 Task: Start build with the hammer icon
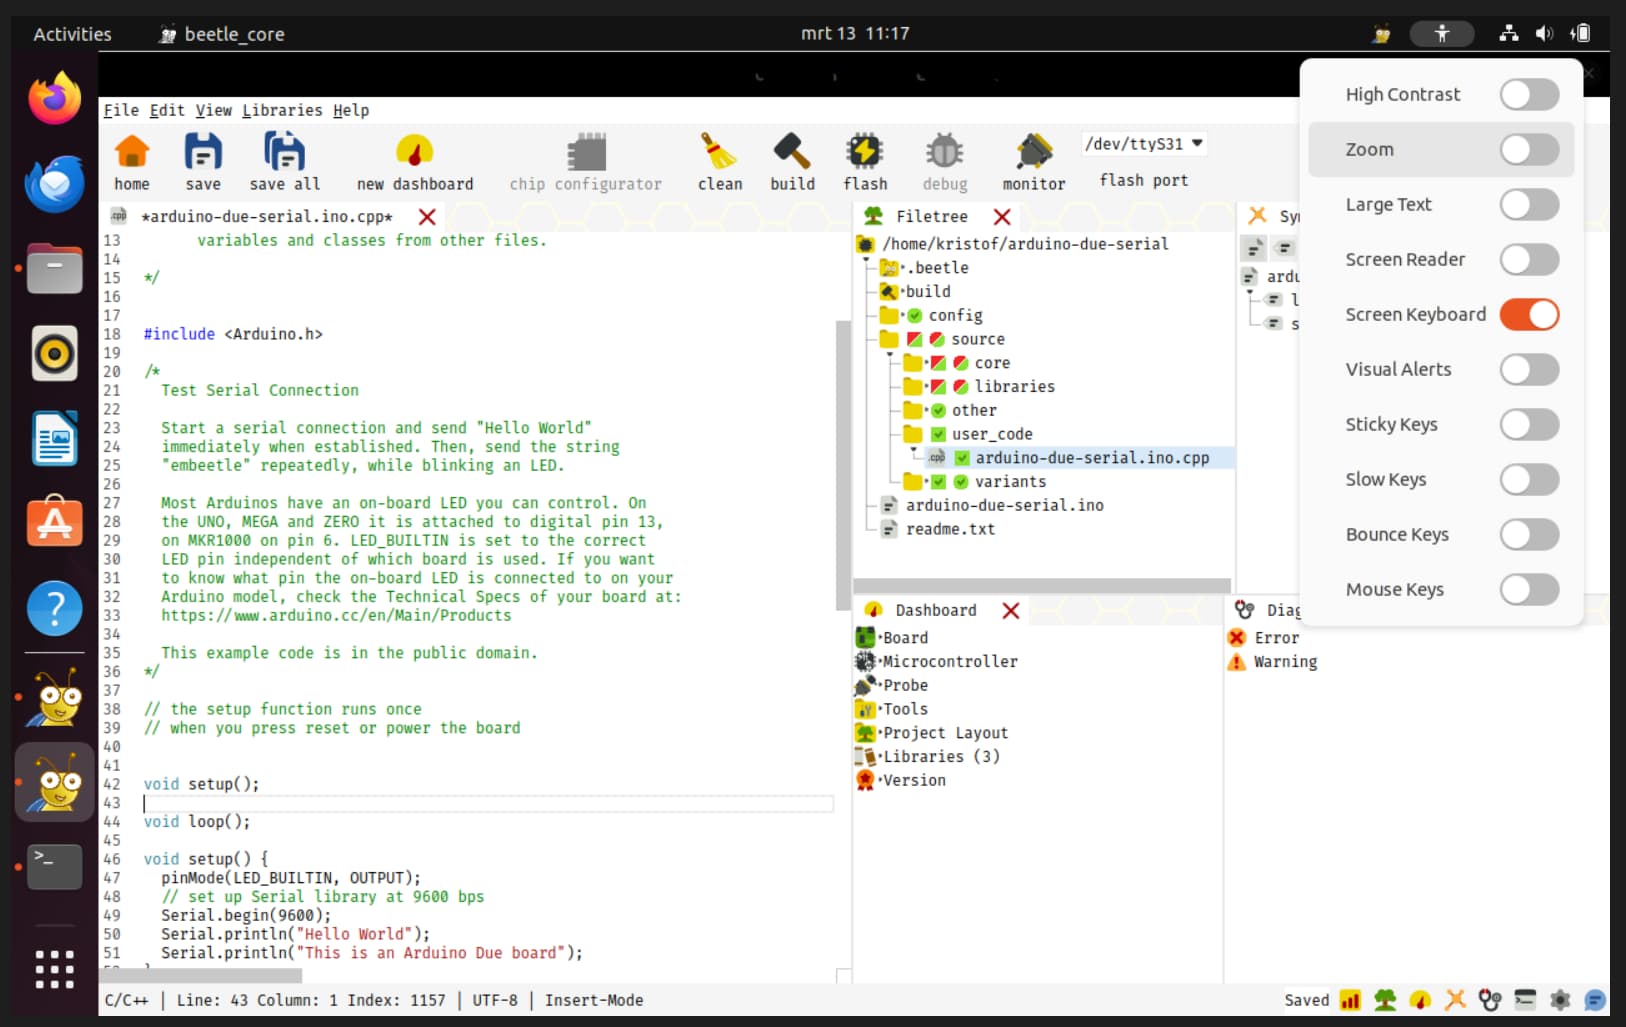coord(792,153)
